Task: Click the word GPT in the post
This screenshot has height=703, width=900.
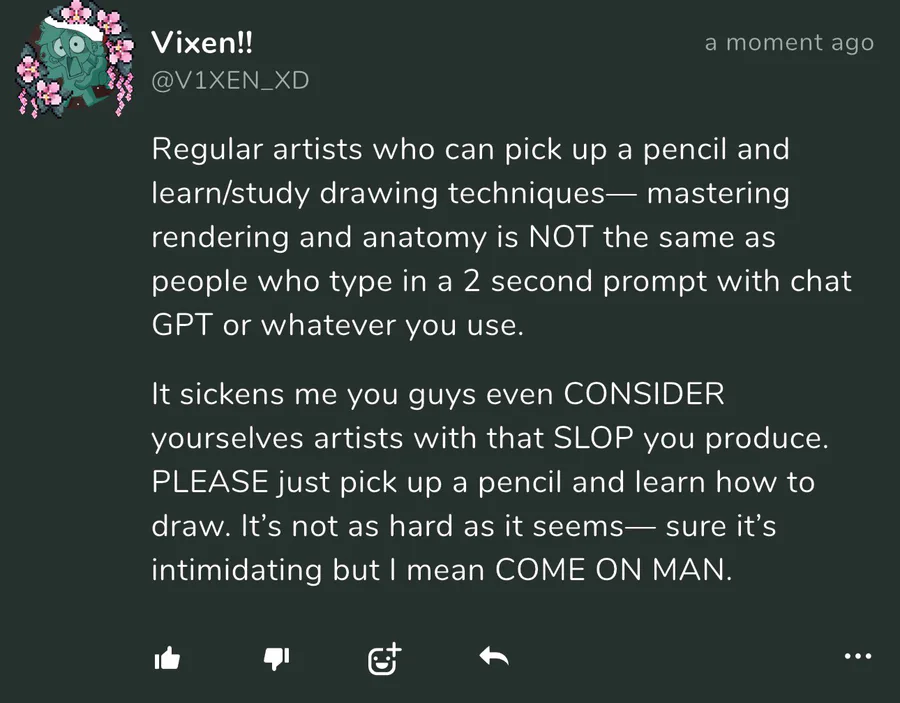Action: click(182, 325)
